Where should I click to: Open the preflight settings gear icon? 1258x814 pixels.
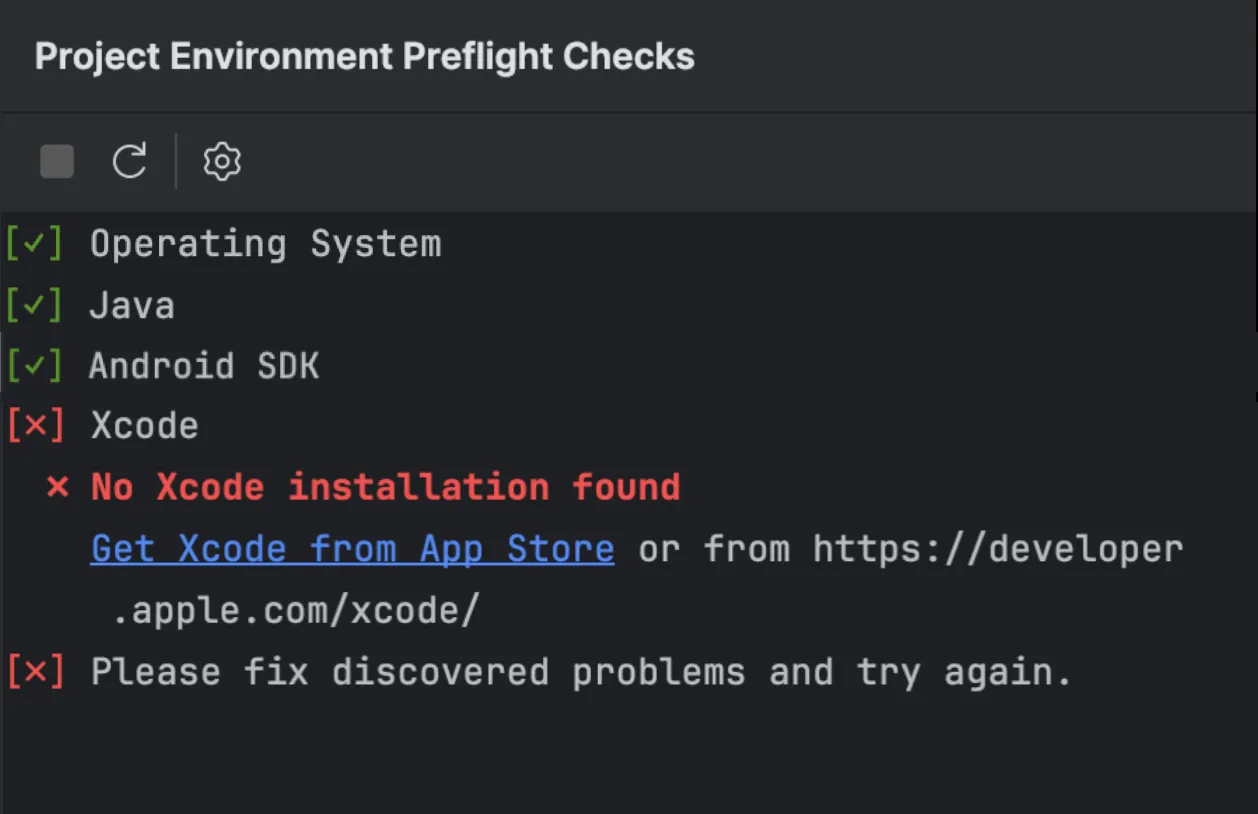[221, 161]
